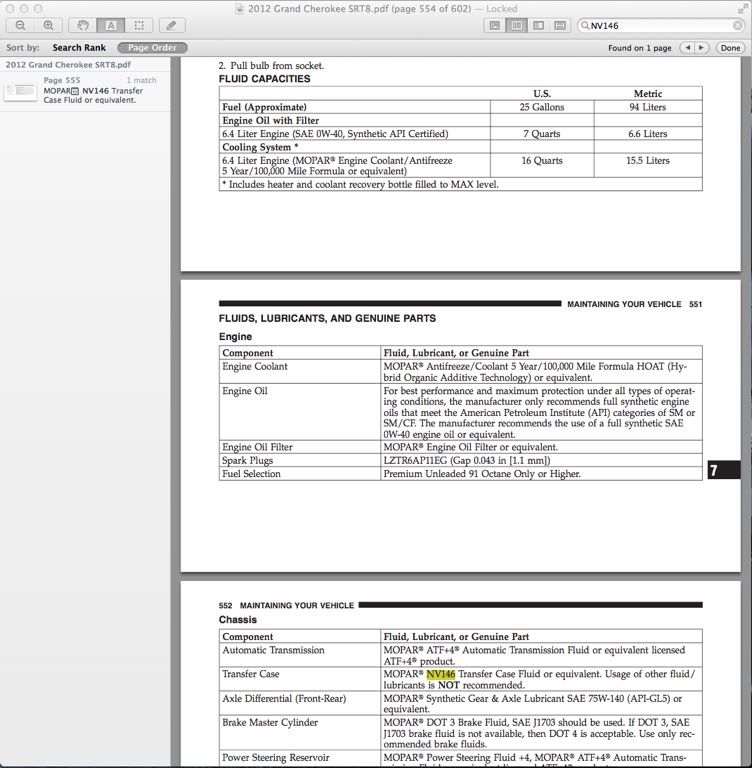Screen dimensions: 752x768
Task: Click the 'Cooling System *' row label
Action: pos(260,147)
